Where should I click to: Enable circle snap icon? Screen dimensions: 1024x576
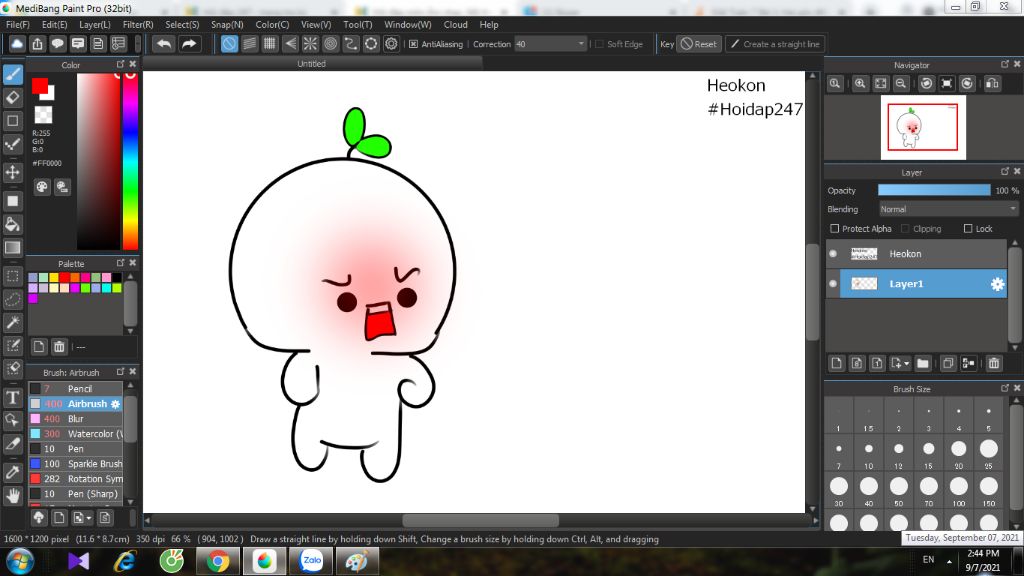tap(330, 44)
